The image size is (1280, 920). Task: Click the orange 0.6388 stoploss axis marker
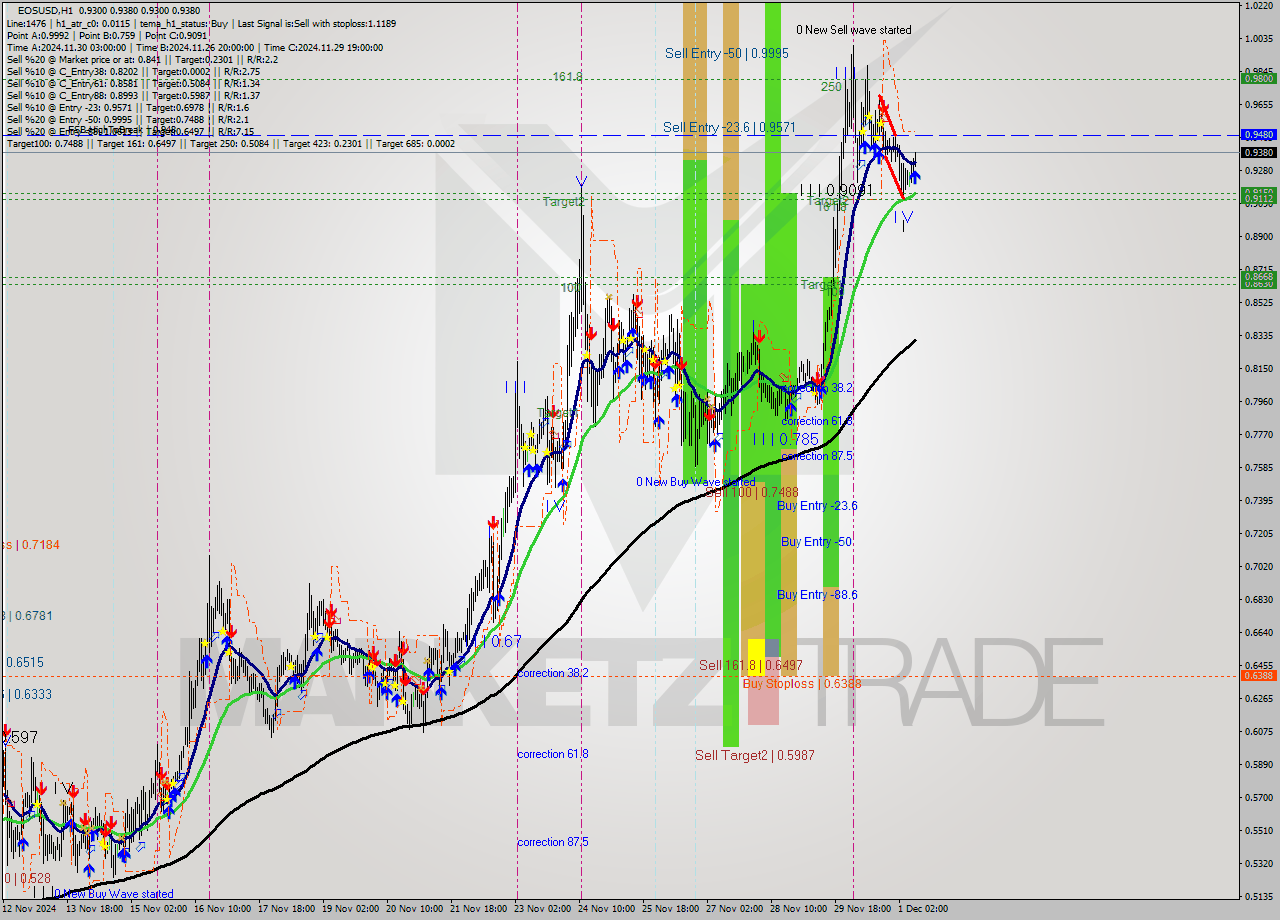1258,675
